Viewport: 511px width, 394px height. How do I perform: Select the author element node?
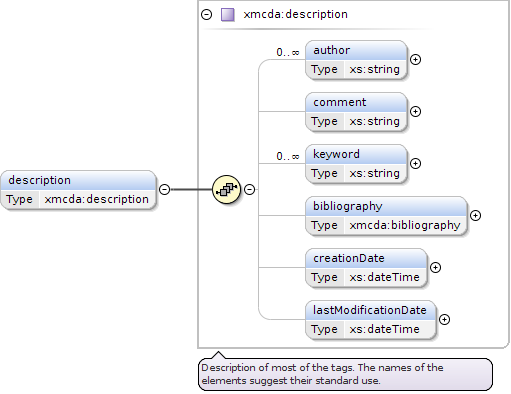coord(356,60)
